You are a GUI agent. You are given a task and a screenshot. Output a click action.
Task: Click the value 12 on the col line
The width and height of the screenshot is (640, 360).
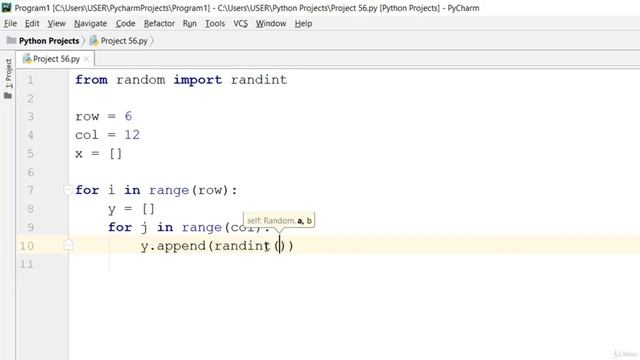(x=132, y=135)
